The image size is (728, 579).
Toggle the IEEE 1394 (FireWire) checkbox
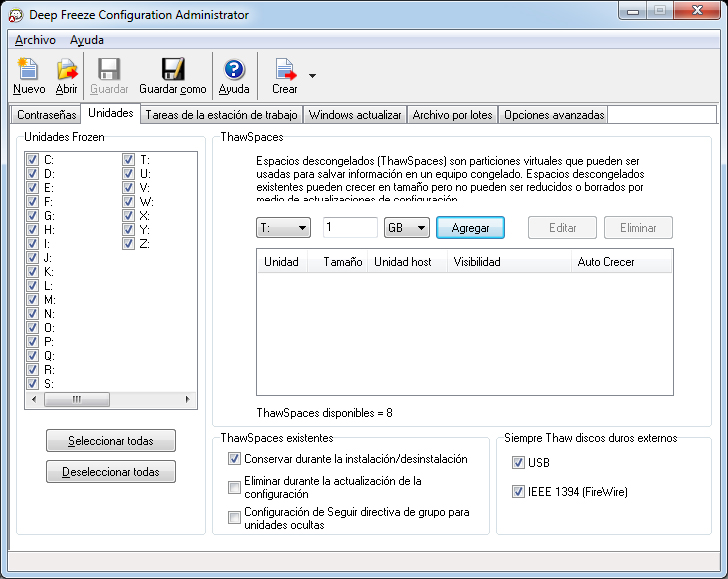518,491
